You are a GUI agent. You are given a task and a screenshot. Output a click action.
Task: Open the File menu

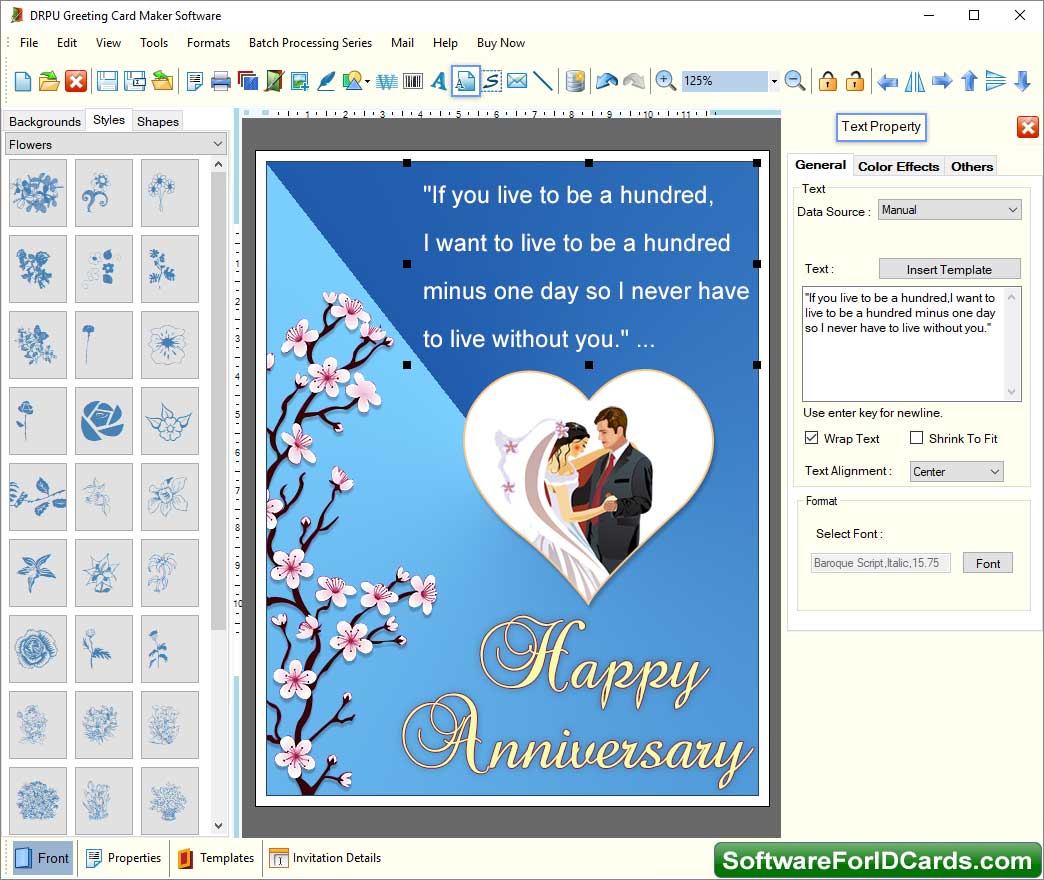click(29, 43)
